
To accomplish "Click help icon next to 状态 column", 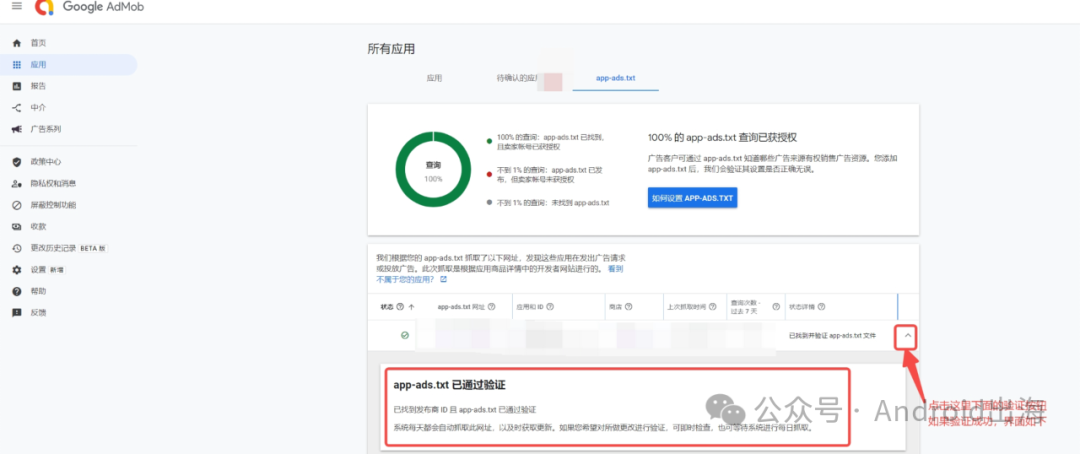I will (x=400, y=307).
